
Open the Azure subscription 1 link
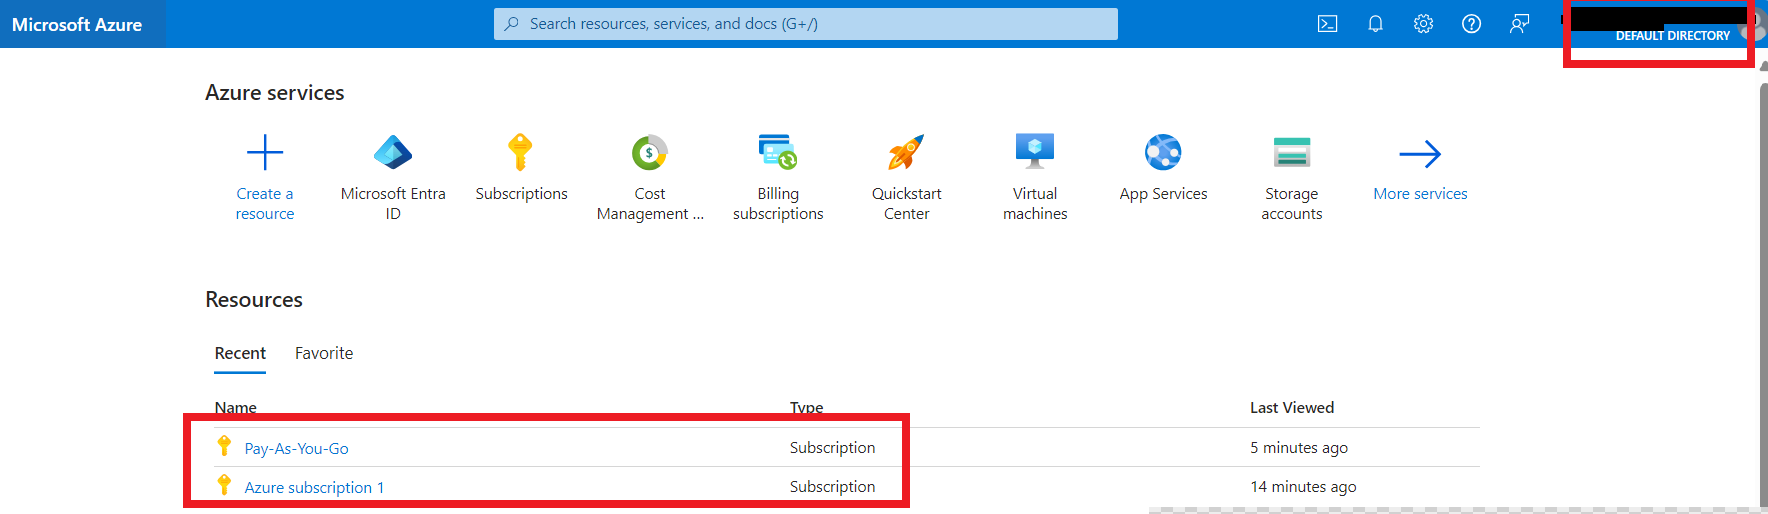314,487
